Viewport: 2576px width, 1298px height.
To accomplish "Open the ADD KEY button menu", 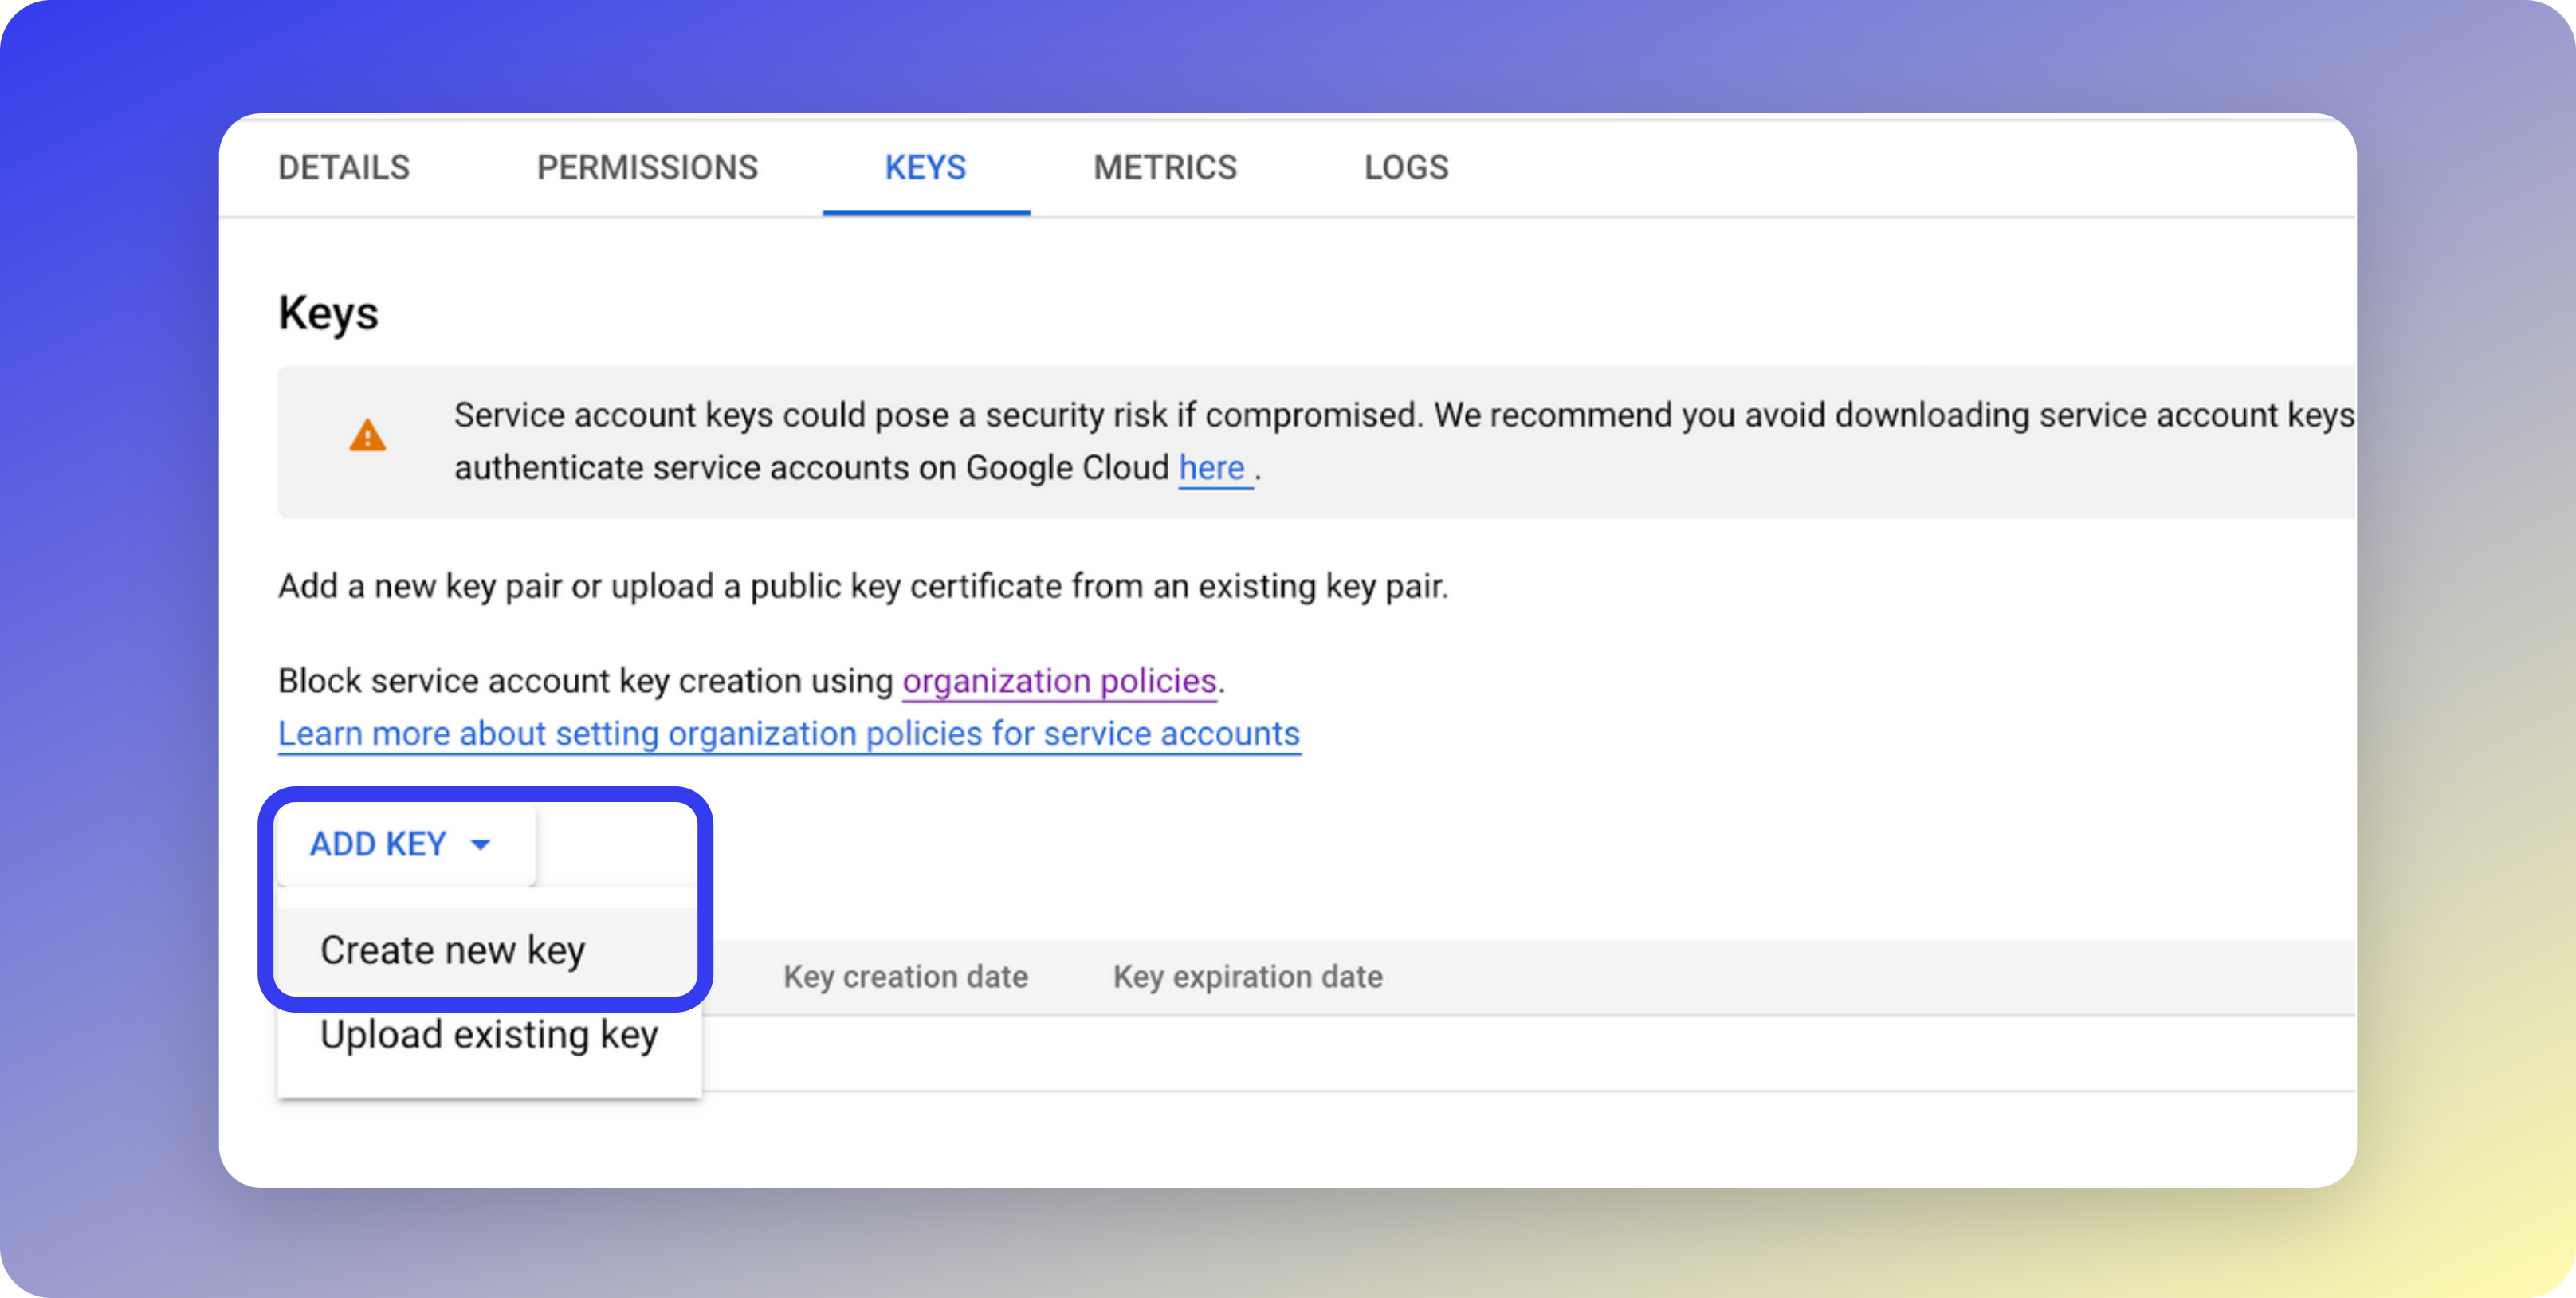I will point(378,845).
